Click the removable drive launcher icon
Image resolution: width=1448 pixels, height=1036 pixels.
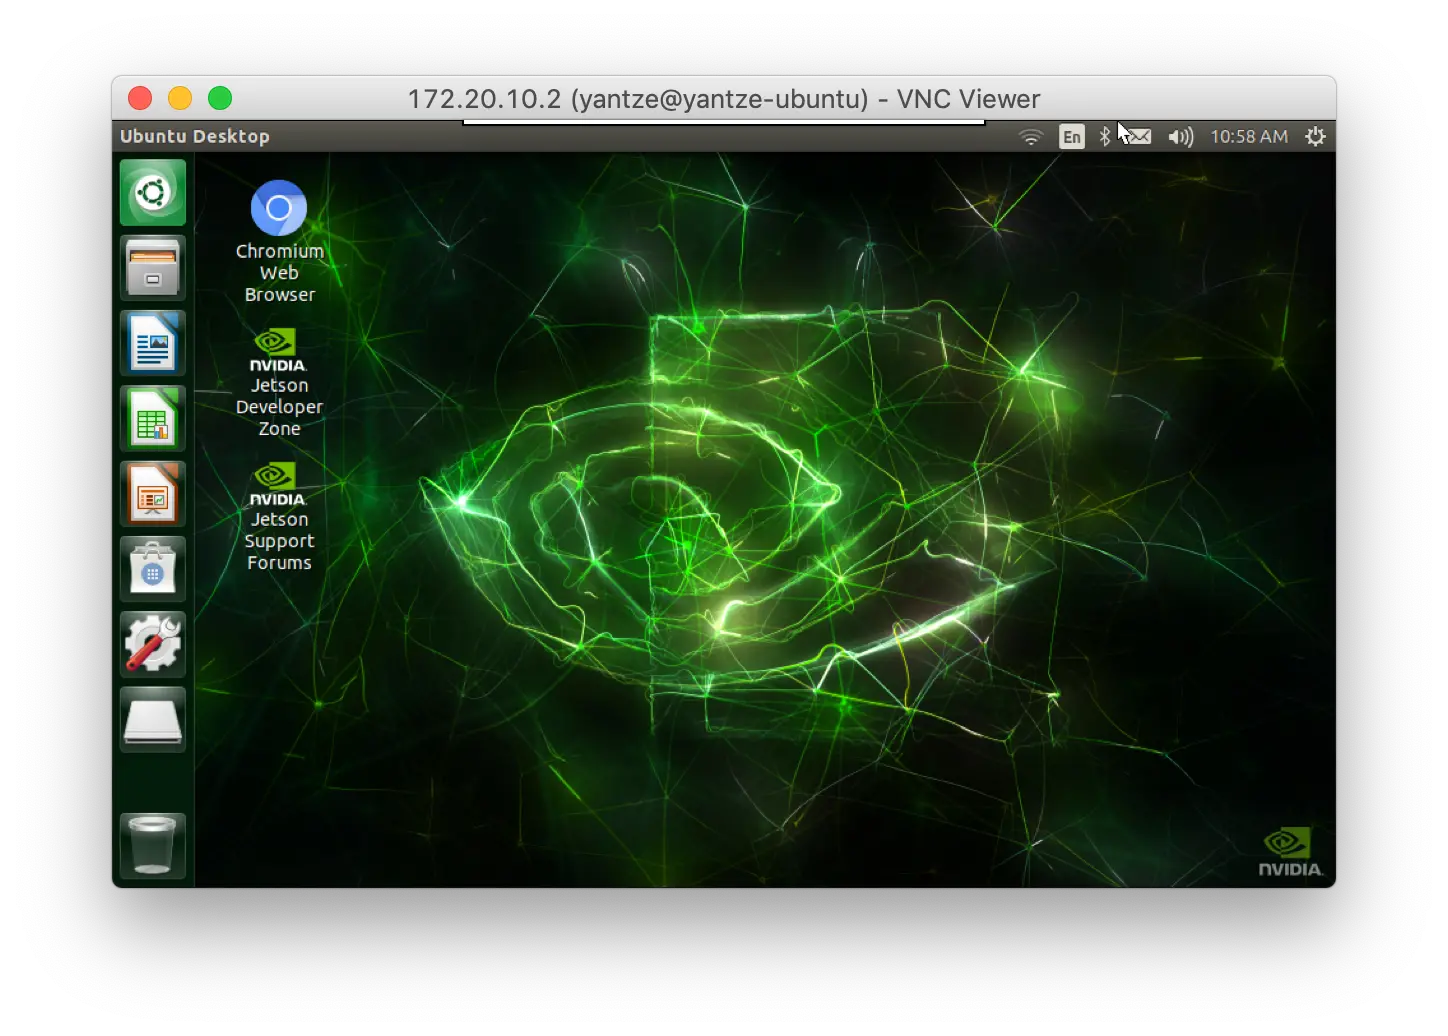point(152,720)
